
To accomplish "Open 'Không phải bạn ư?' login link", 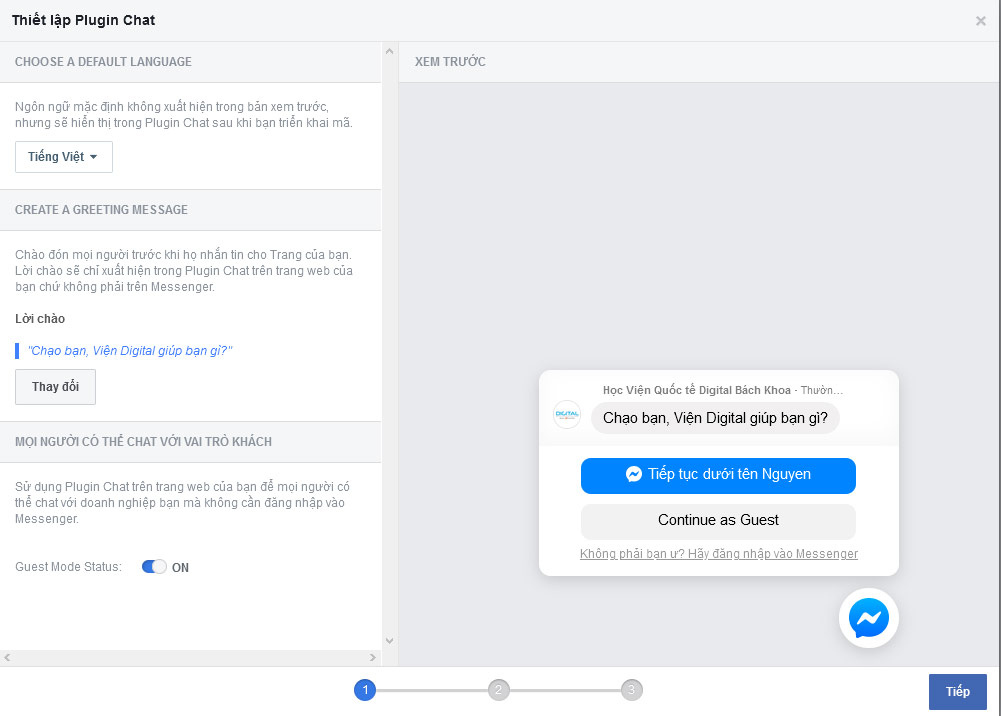I will [x=719, y=554].
